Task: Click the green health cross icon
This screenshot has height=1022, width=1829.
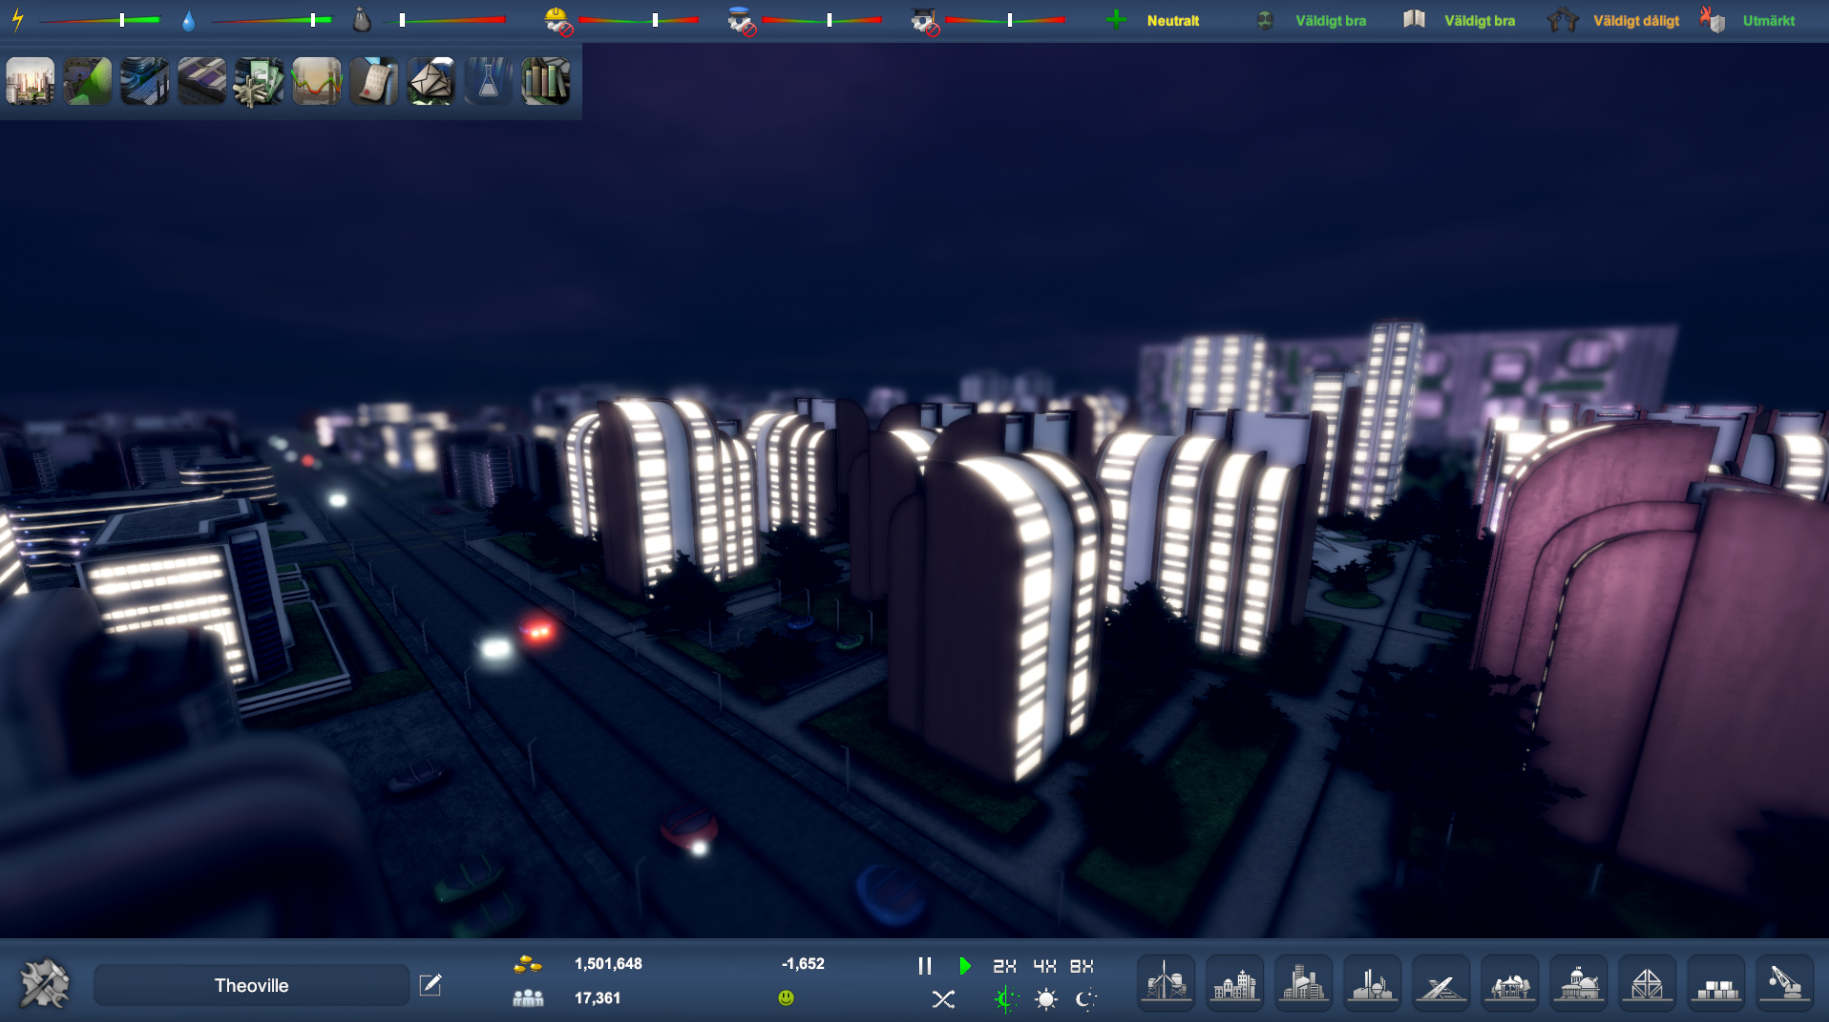Action: pos(1116,20)
